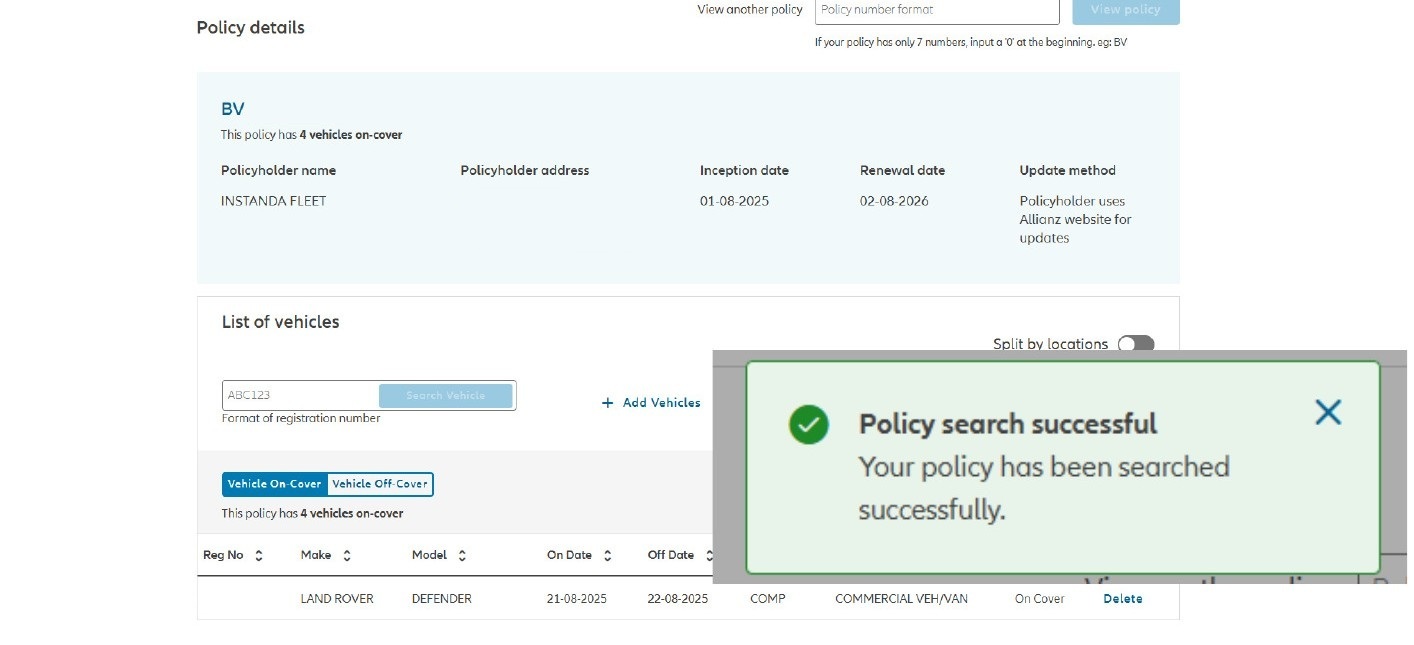Click the Off Date column header
This screenshot has width=1414, height=645.
(x=671, y=555)
